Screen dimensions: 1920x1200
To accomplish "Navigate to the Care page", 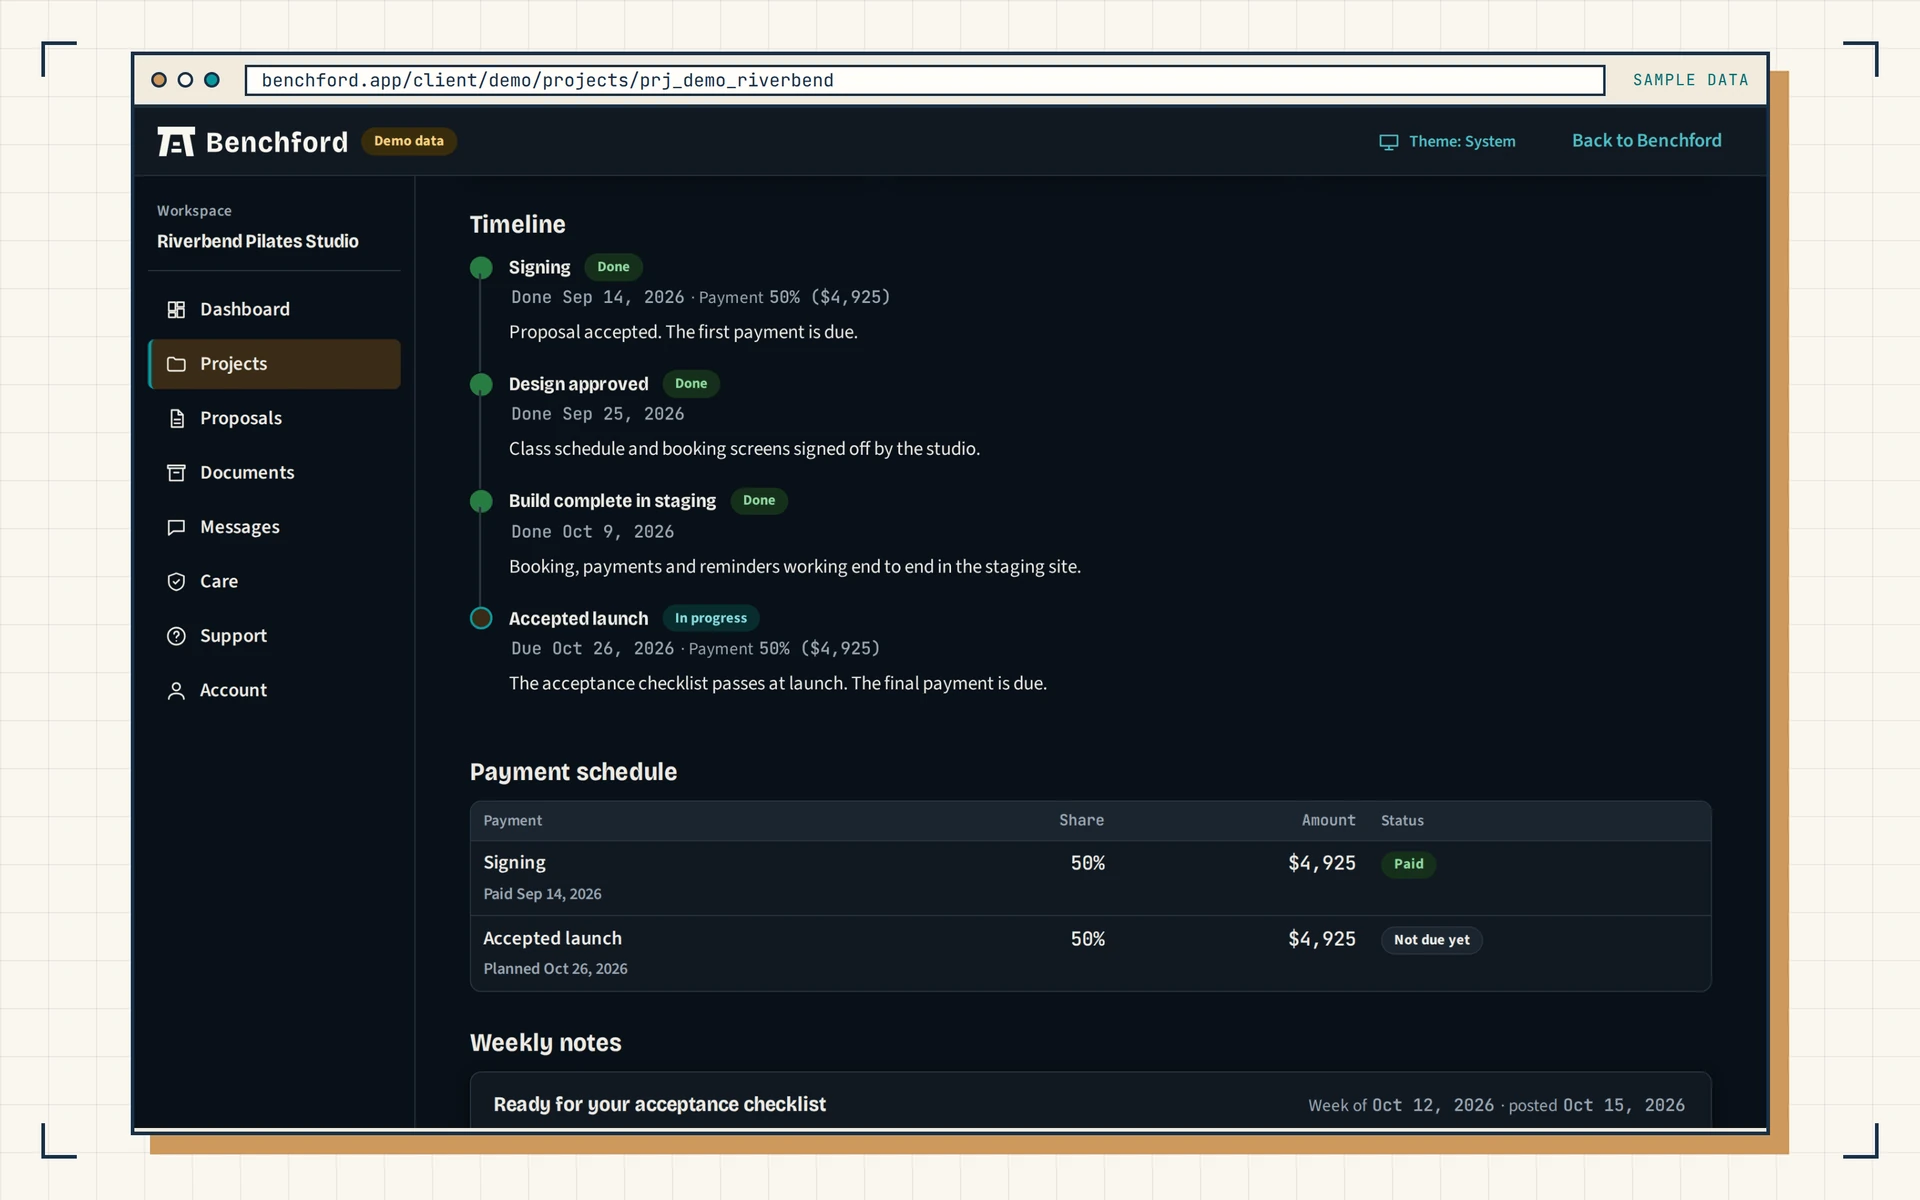I will click(x=274, y=582).
